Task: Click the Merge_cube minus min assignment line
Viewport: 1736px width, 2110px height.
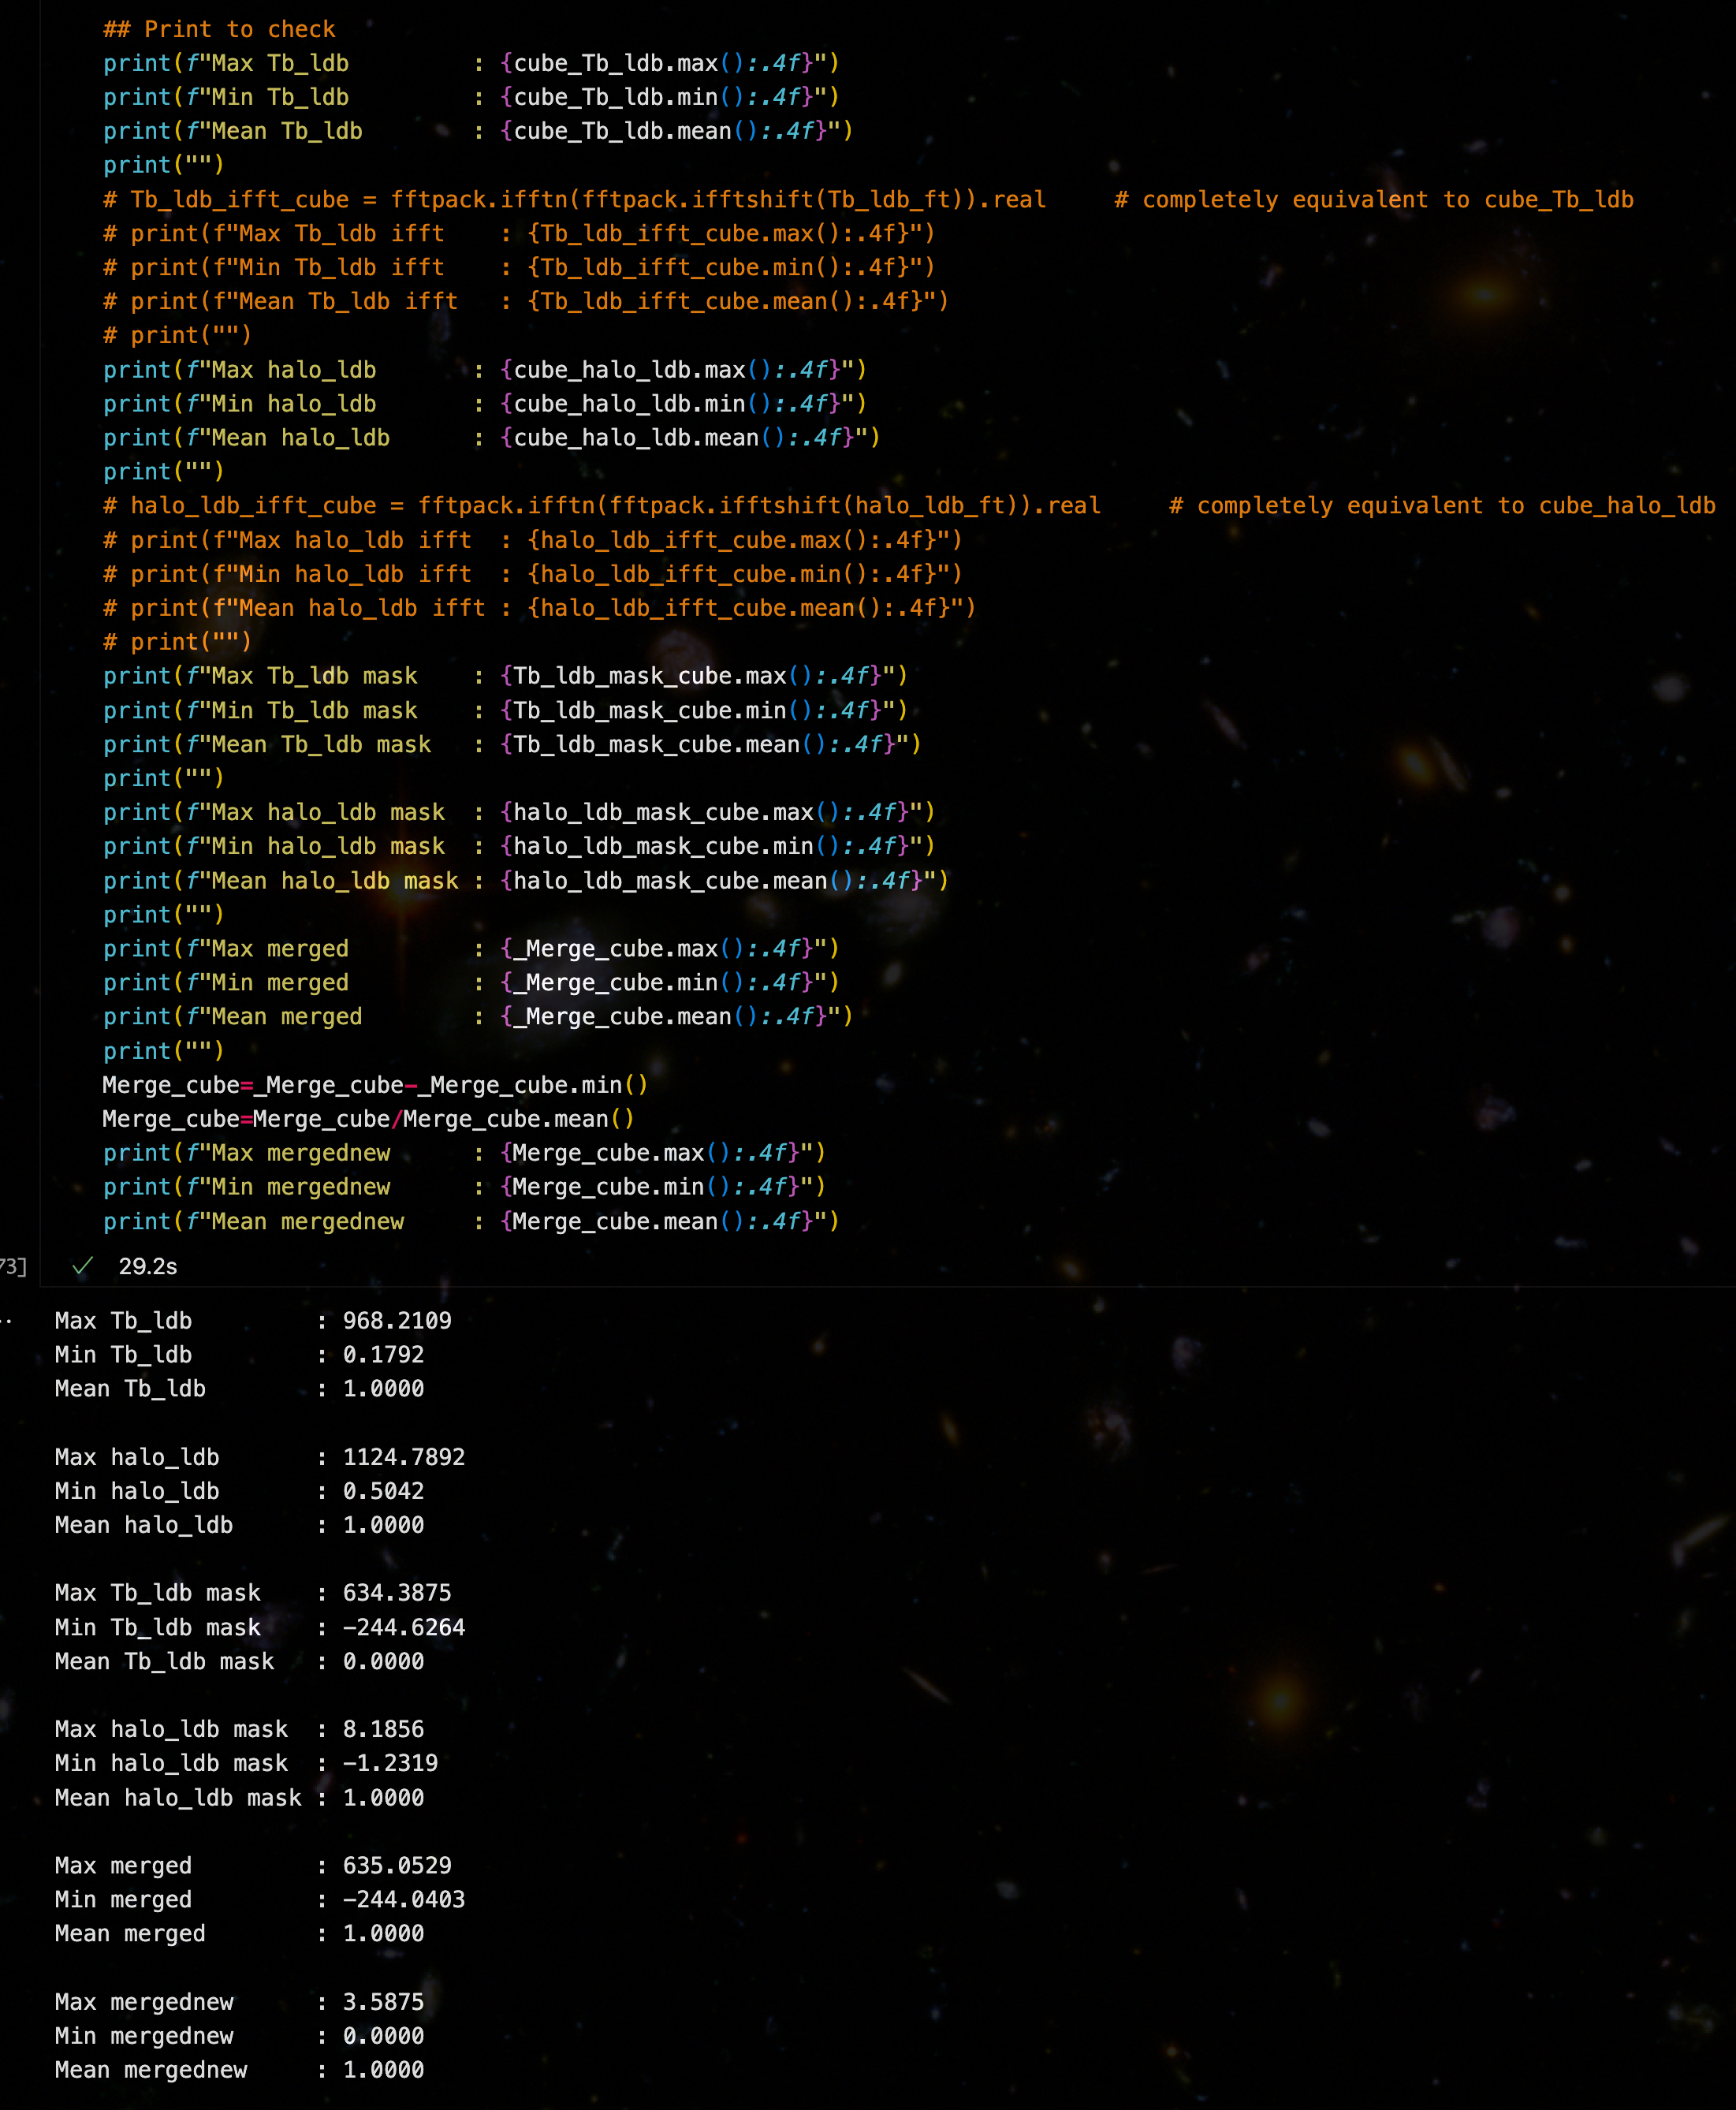Action: point(375,1085)
